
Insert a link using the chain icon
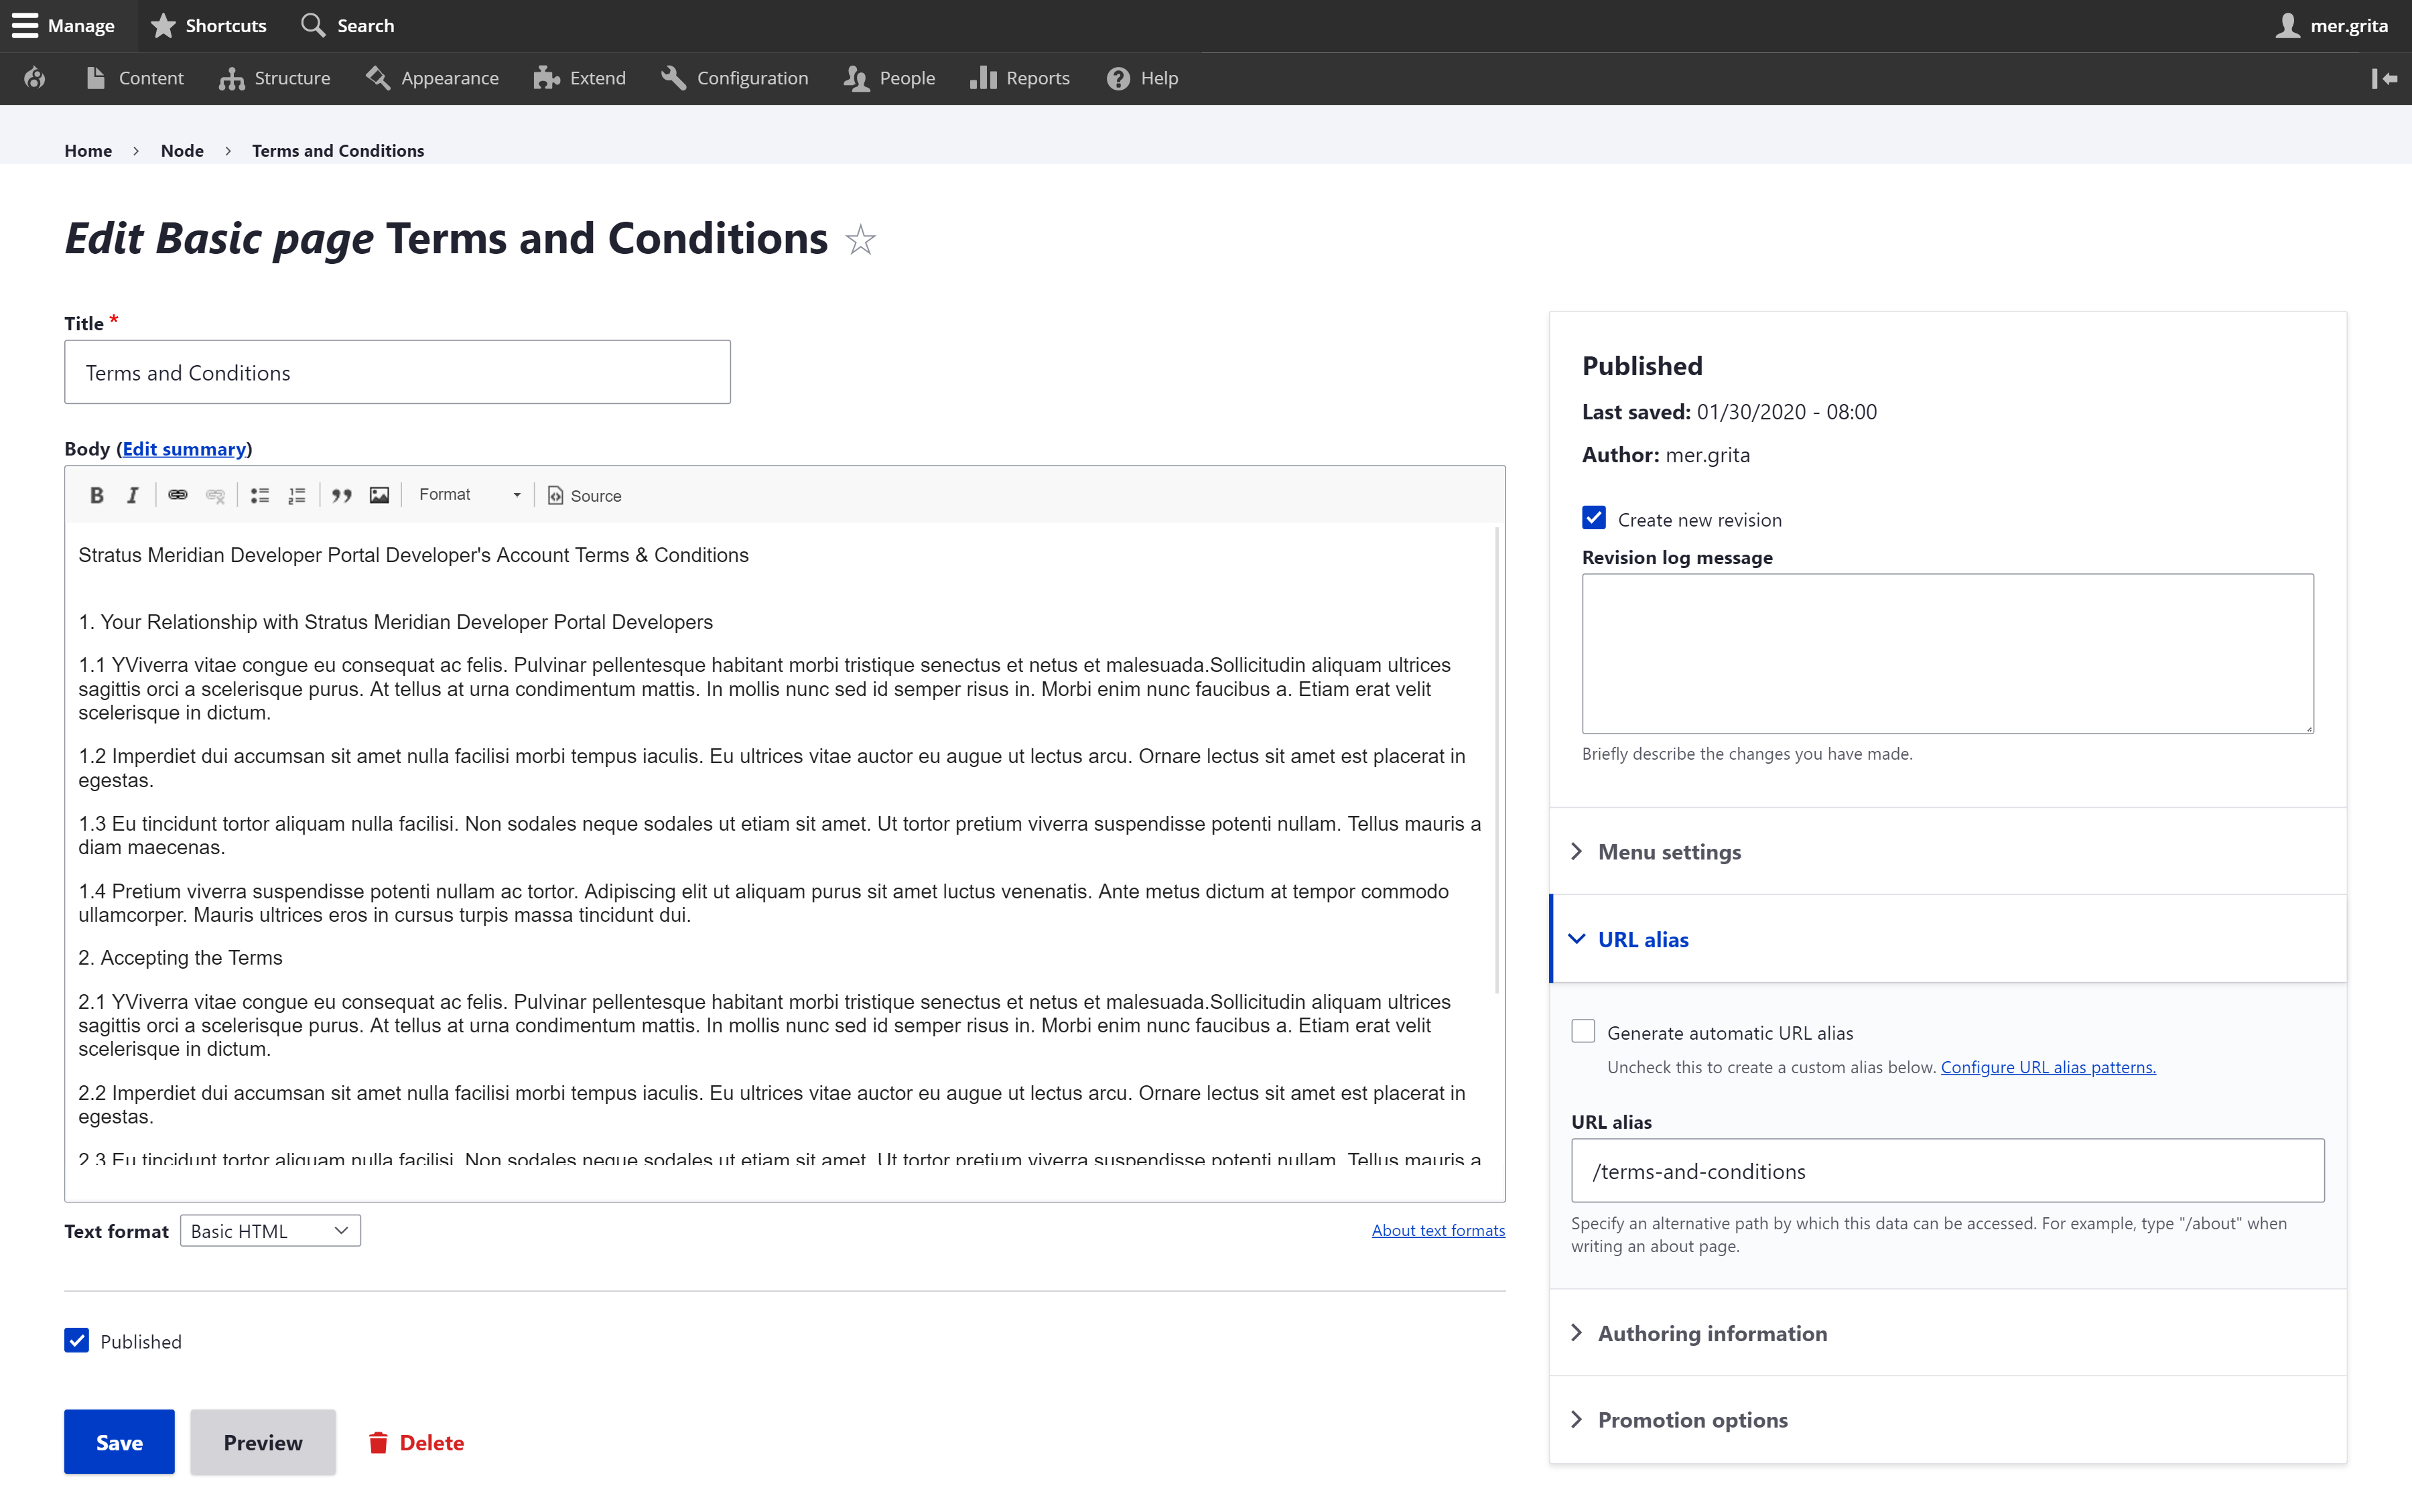coord(178,494)
